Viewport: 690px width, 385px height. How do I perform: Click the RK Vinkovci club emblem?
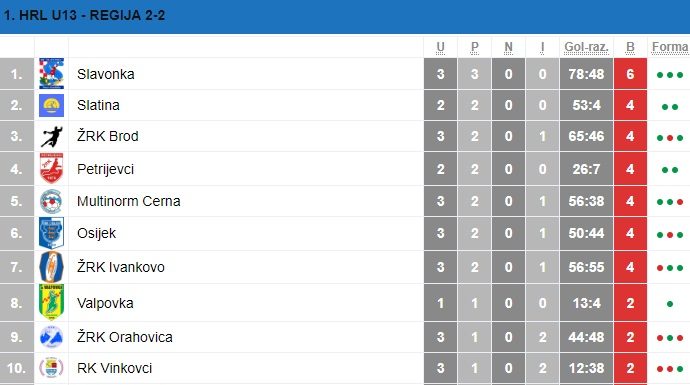tap(51, 367)
